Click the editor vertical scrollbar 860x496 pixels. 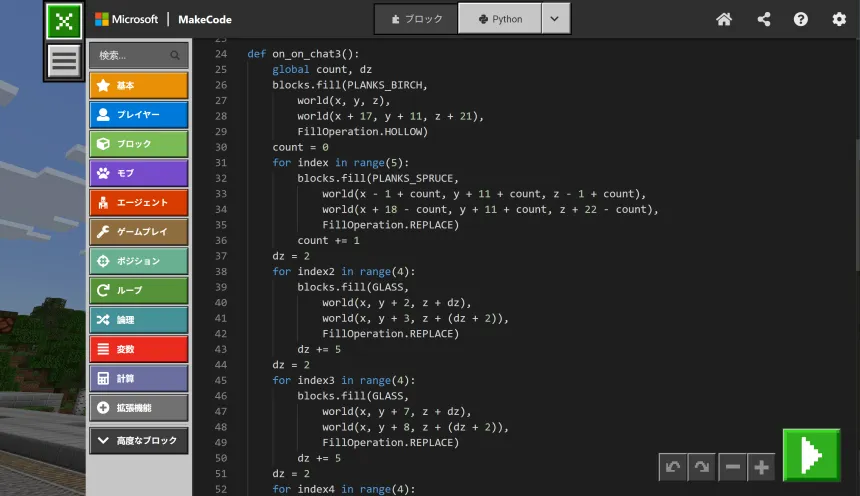click(x=857, y=205)
